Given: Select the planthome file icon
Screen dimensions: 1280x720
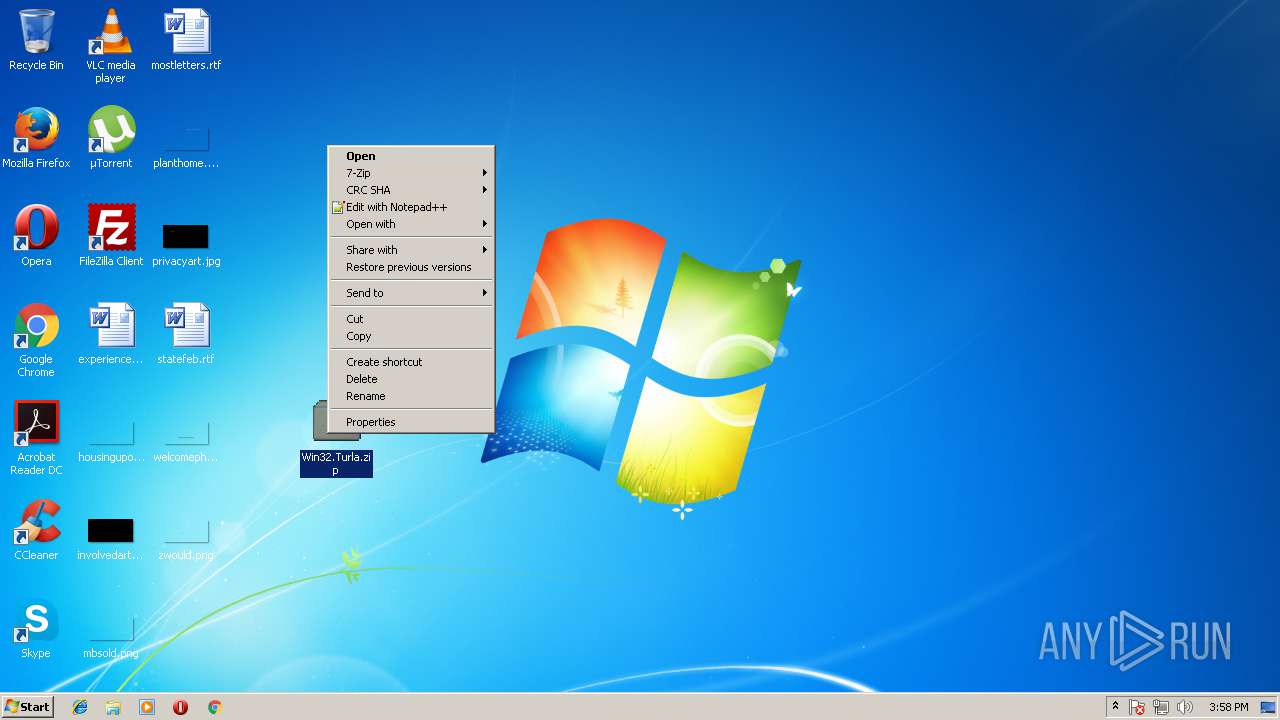Looking at the screenshot, I should [x=186, y=148].
